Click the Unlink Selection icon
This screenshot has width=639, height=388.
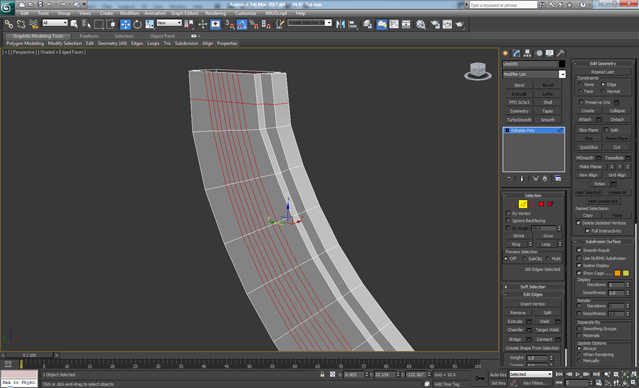pos(21,24)
